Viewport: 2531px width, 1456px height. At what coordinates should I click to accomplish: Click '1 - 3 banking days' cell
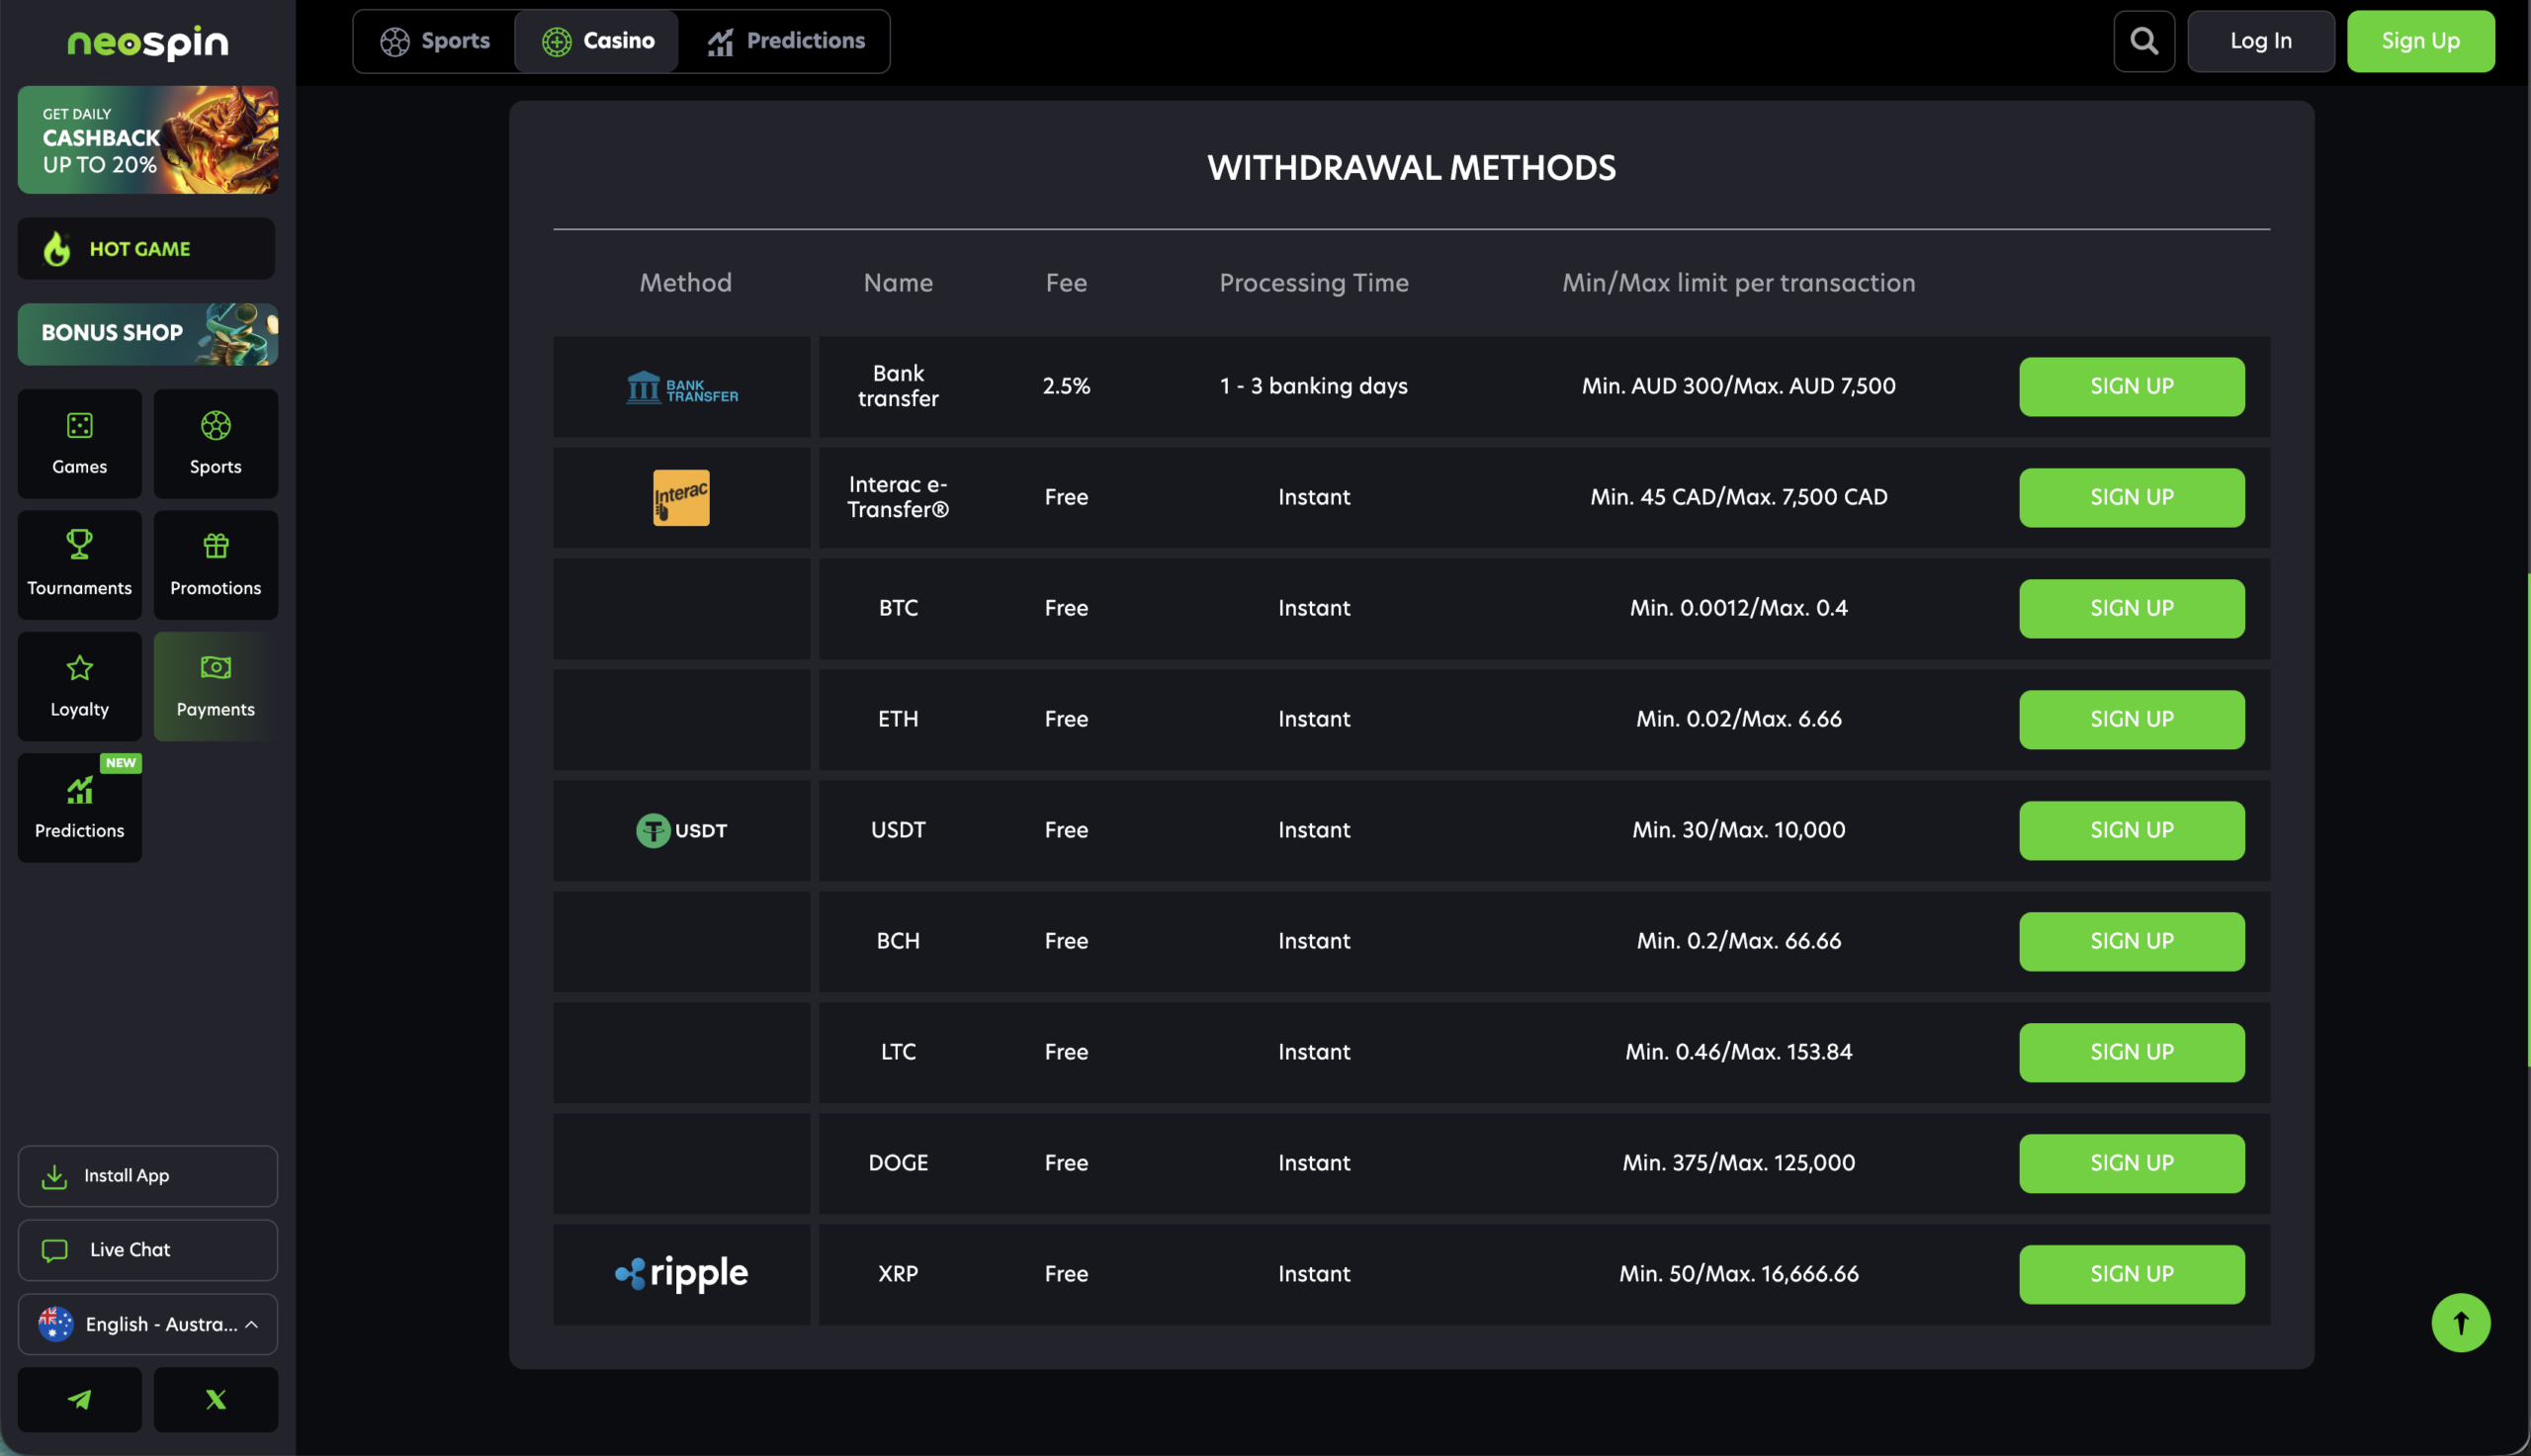pyautogui.click(x=1314, y=386)
